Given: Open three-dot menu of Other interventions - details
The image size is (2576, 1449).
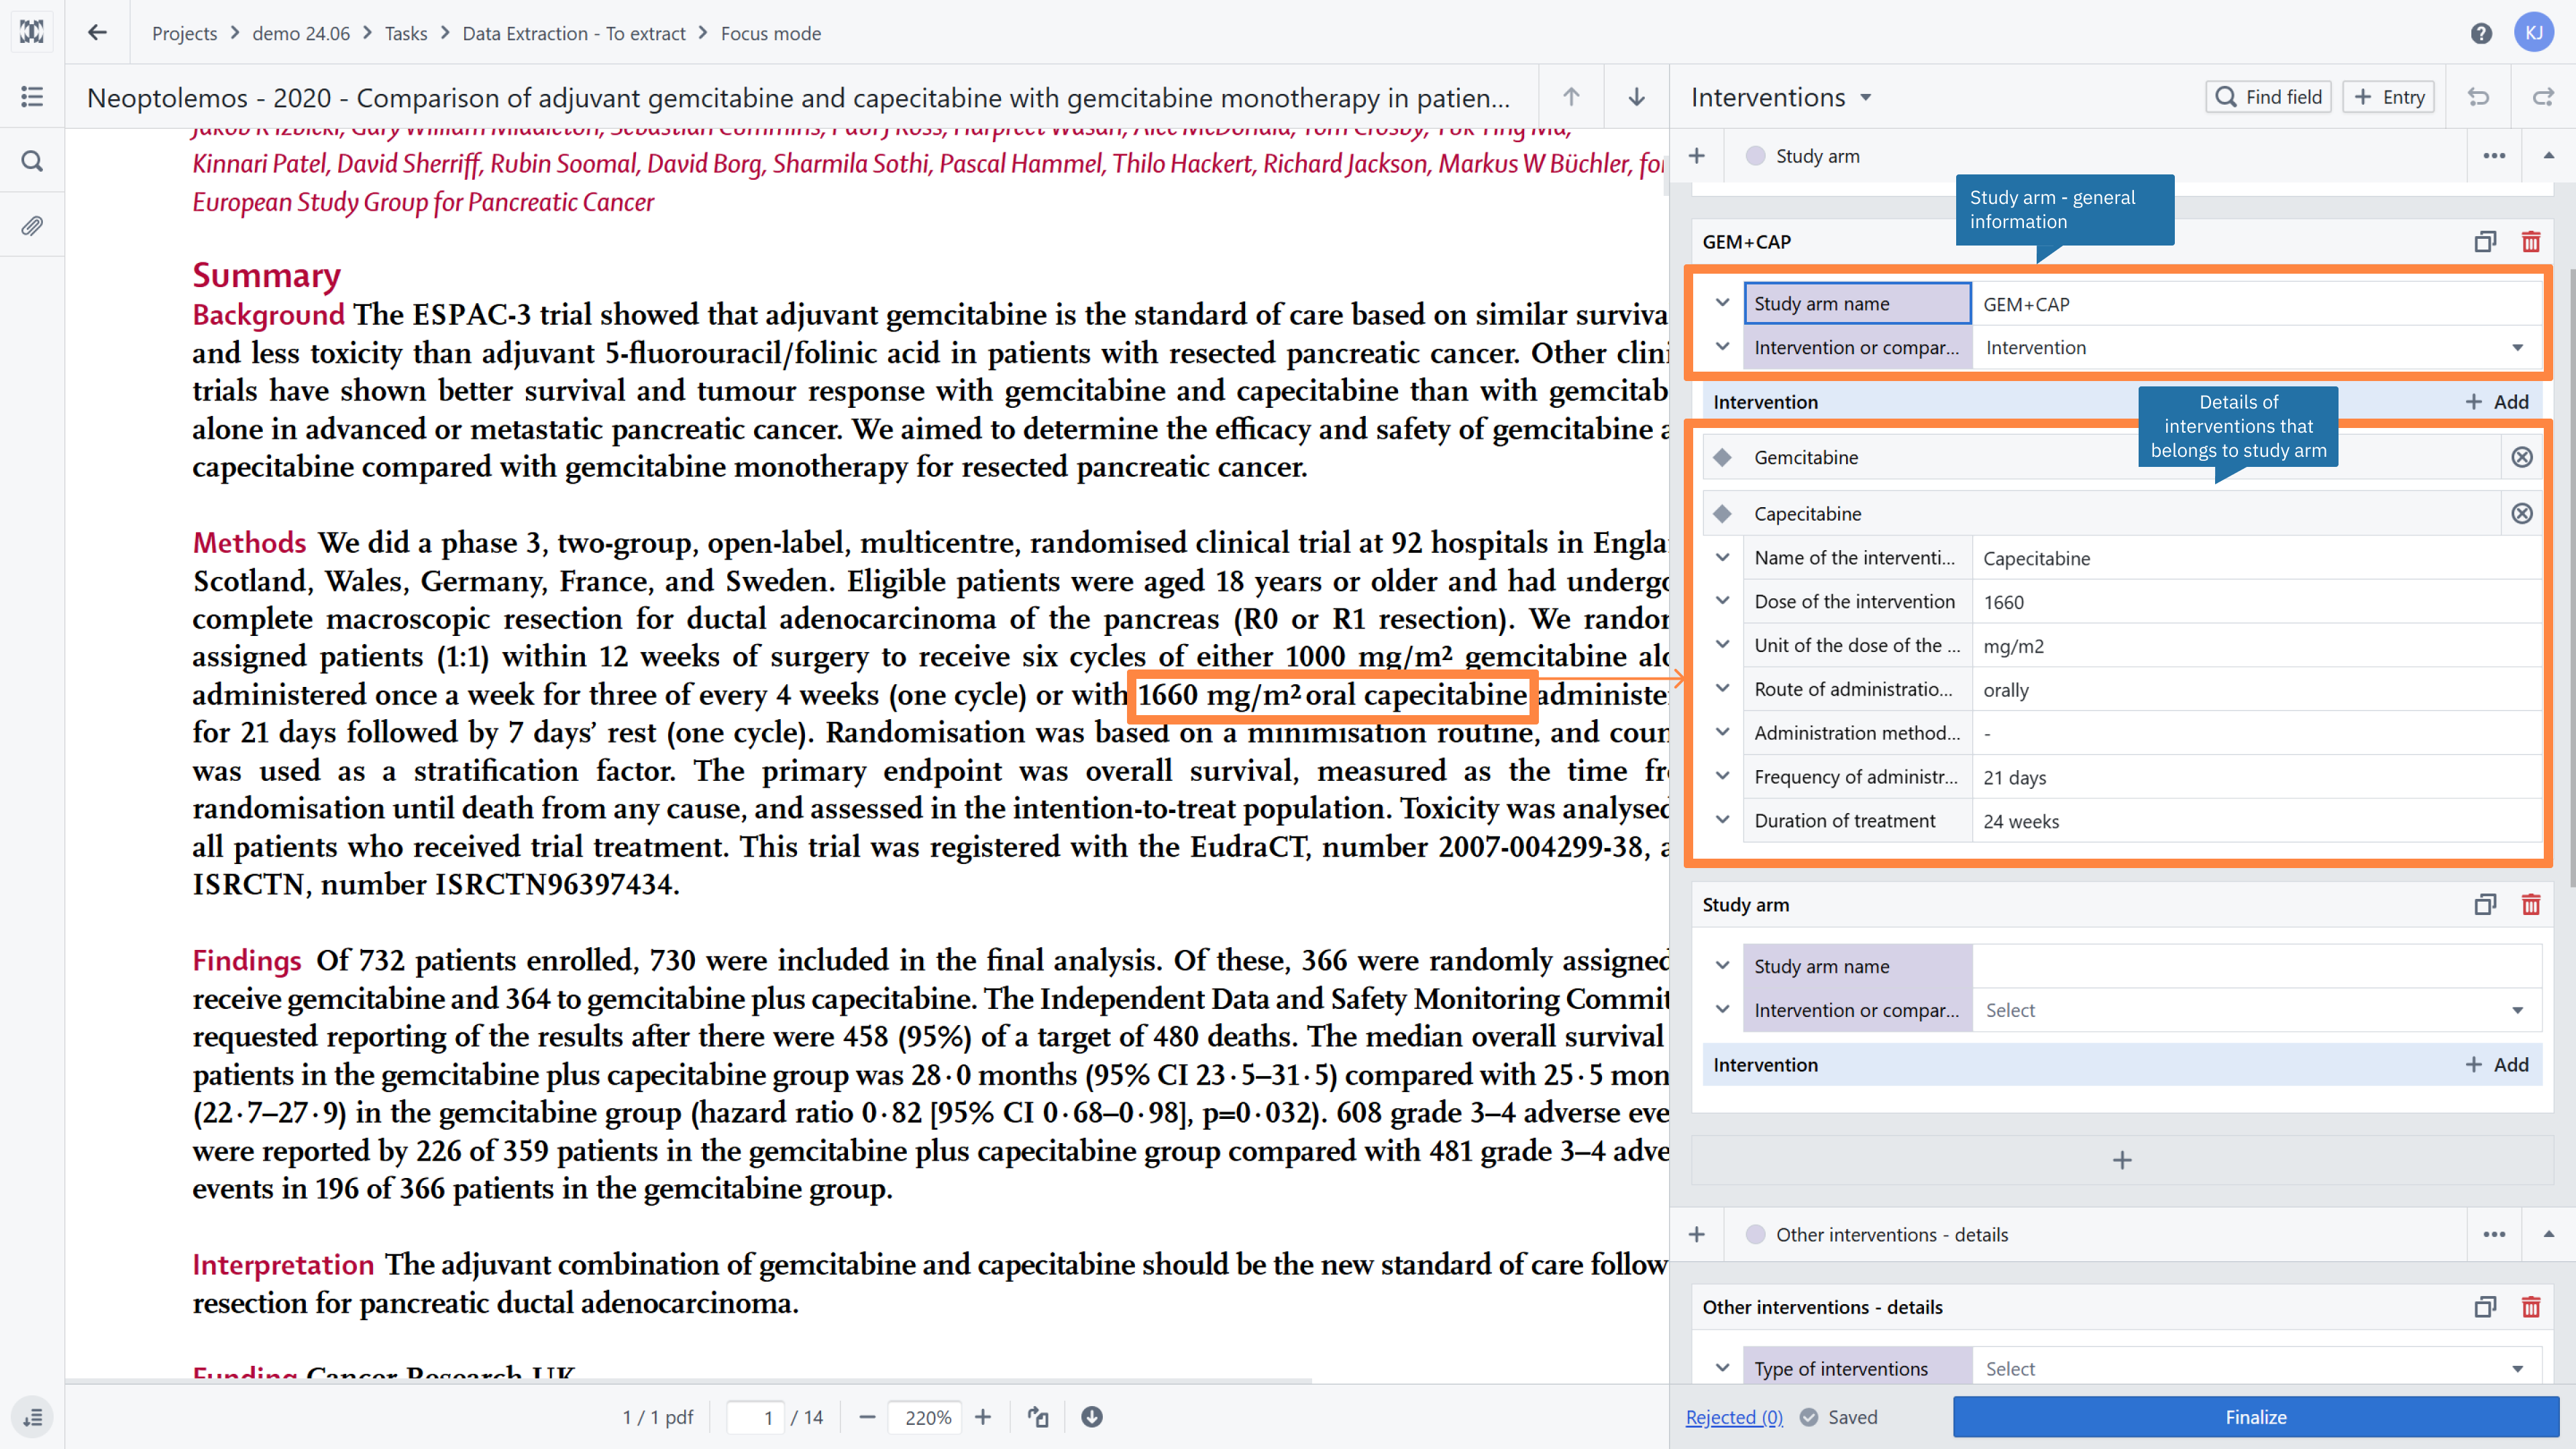Looking at the screenshot, I should (x=2494, y=1235).
